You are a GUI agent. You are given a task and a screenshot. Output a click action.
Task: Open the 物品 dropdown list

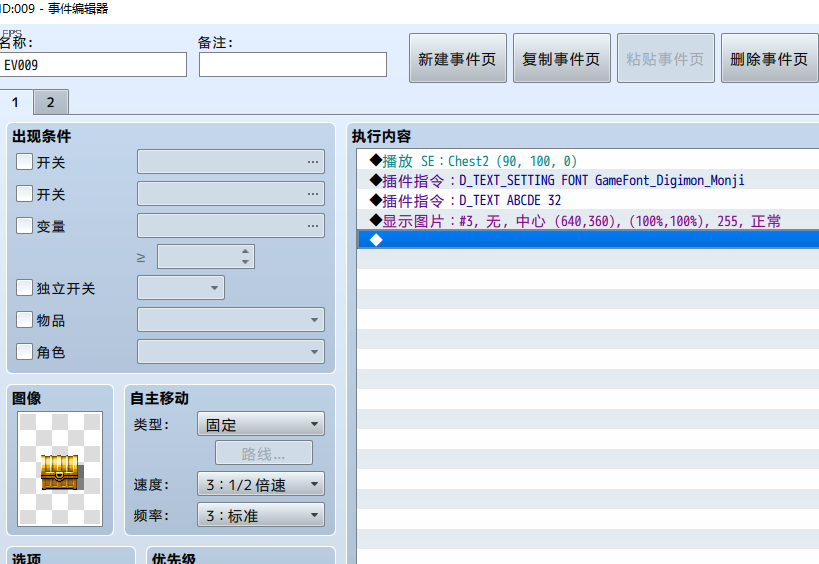[231, 319]
